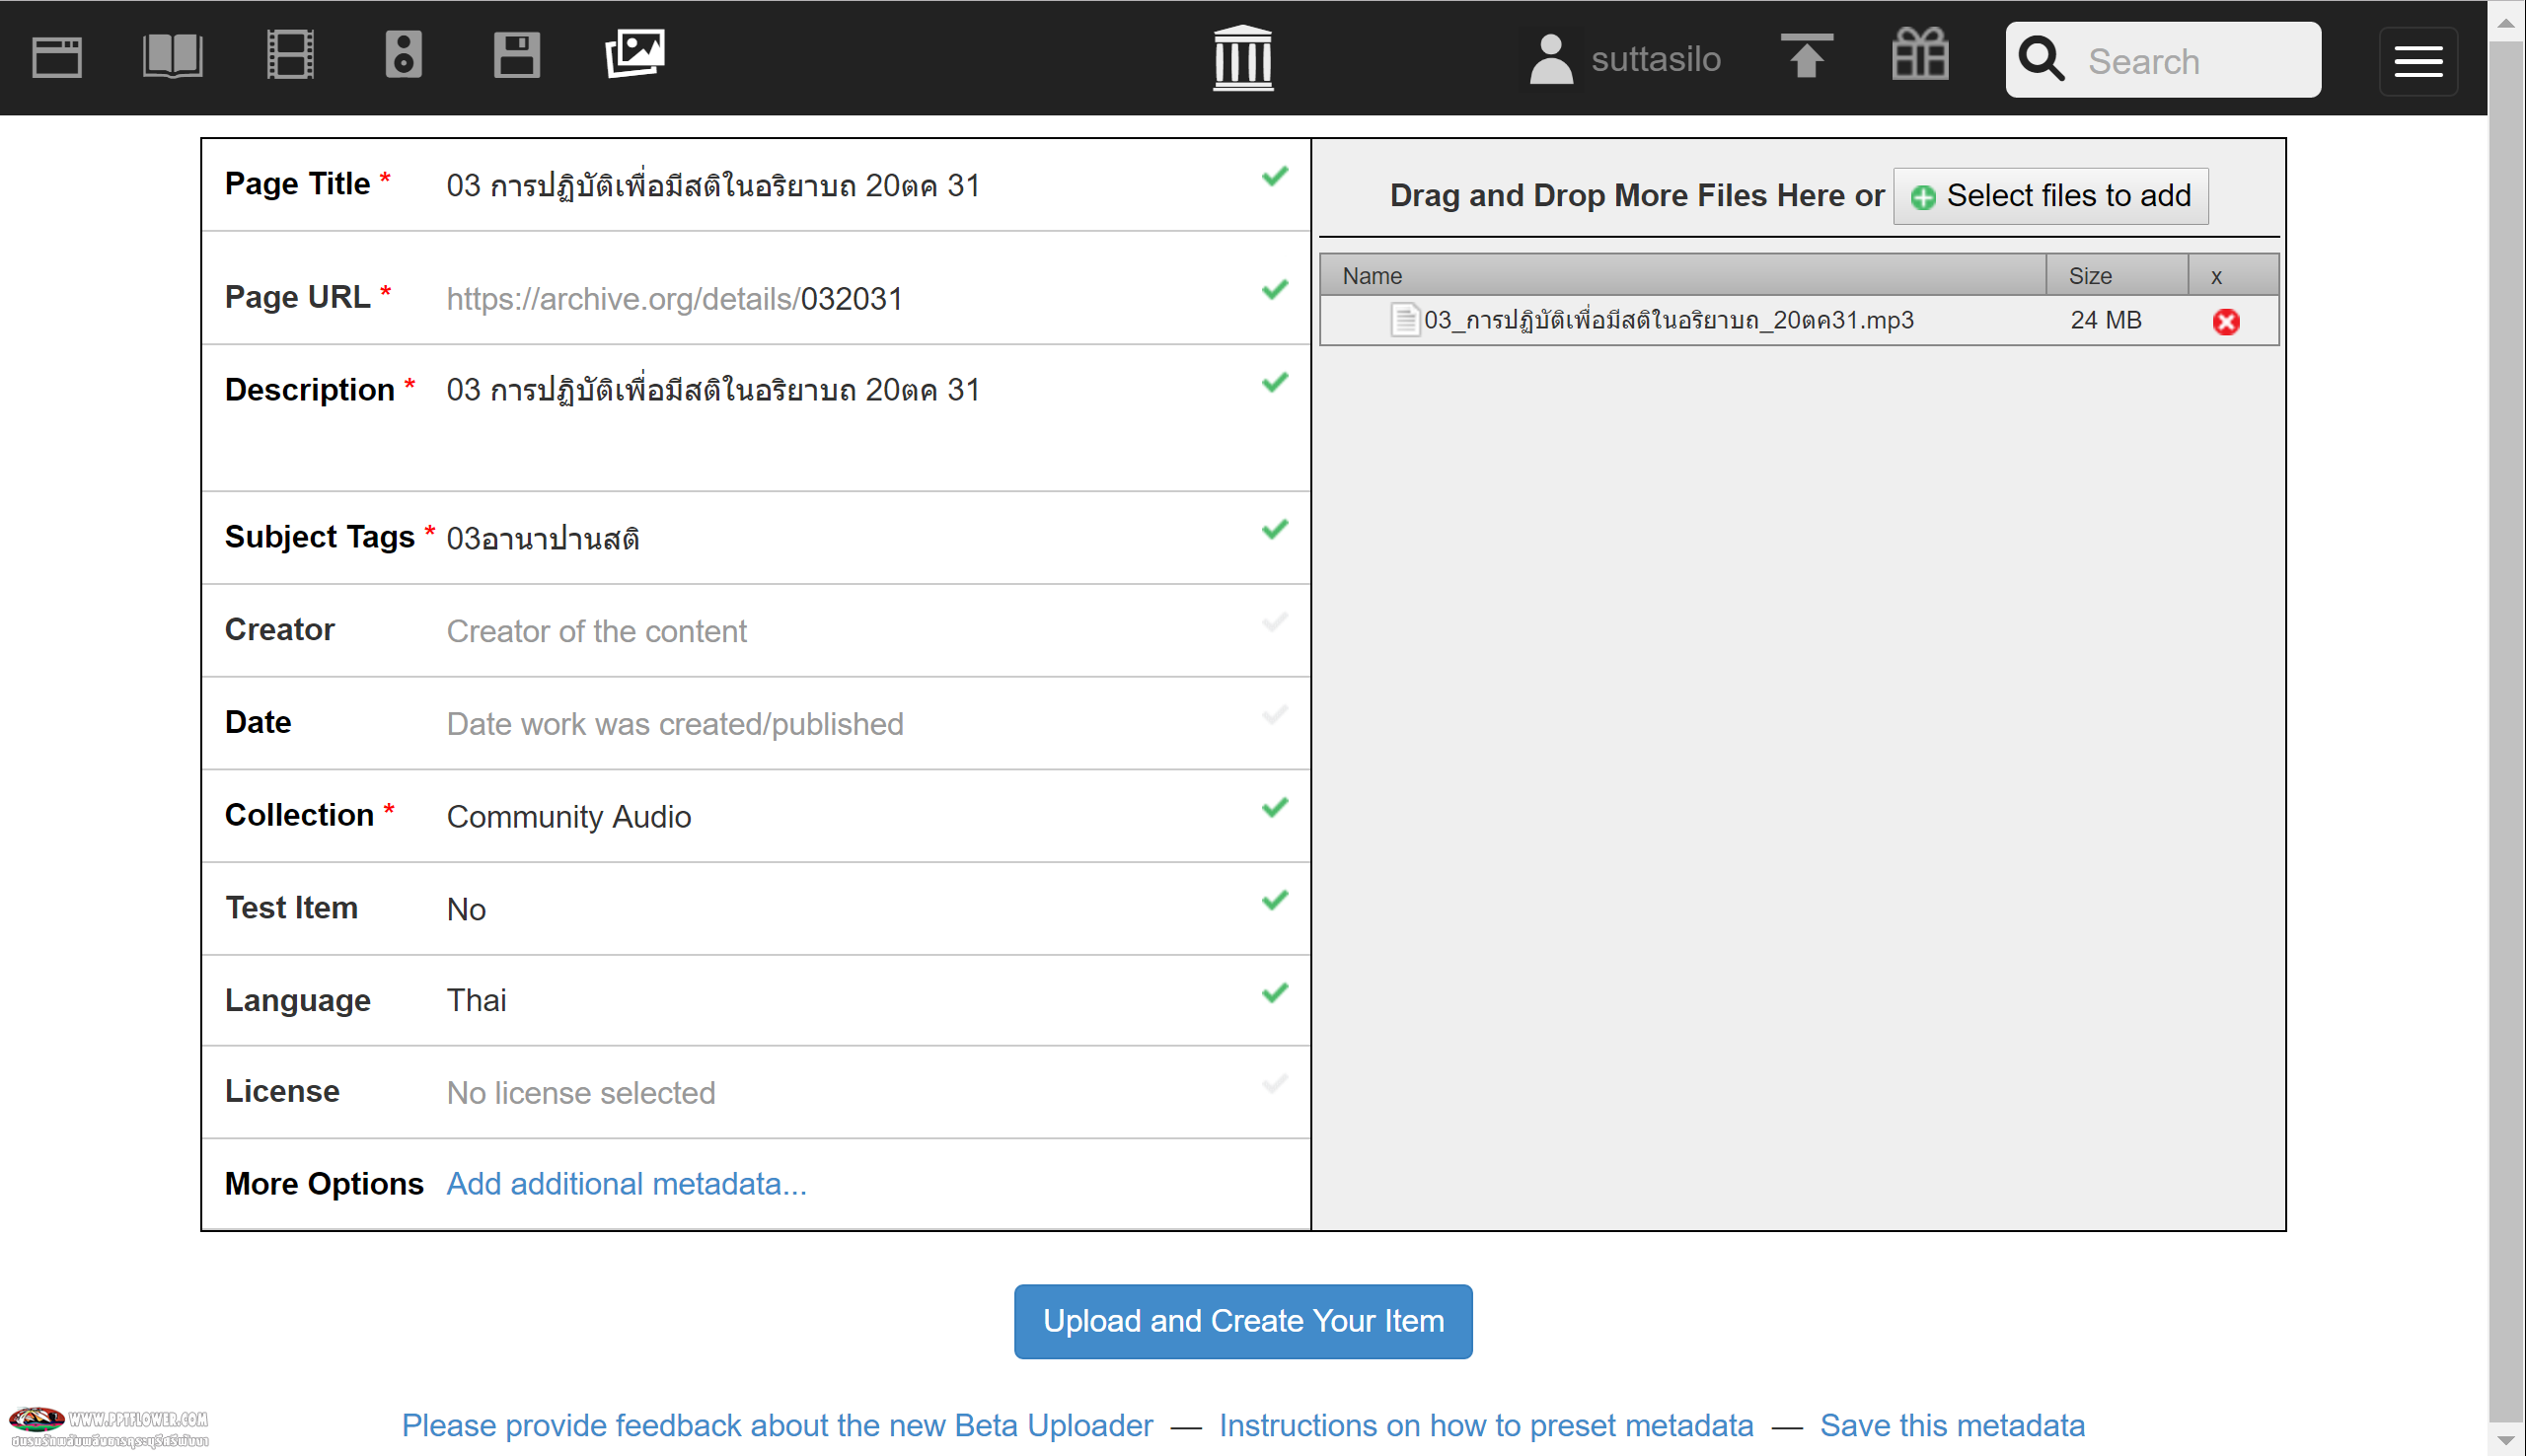This screenshot has height=1456, width=2526.
Task: Click the Page Title green checkmark
Action: coord(1275,177)
